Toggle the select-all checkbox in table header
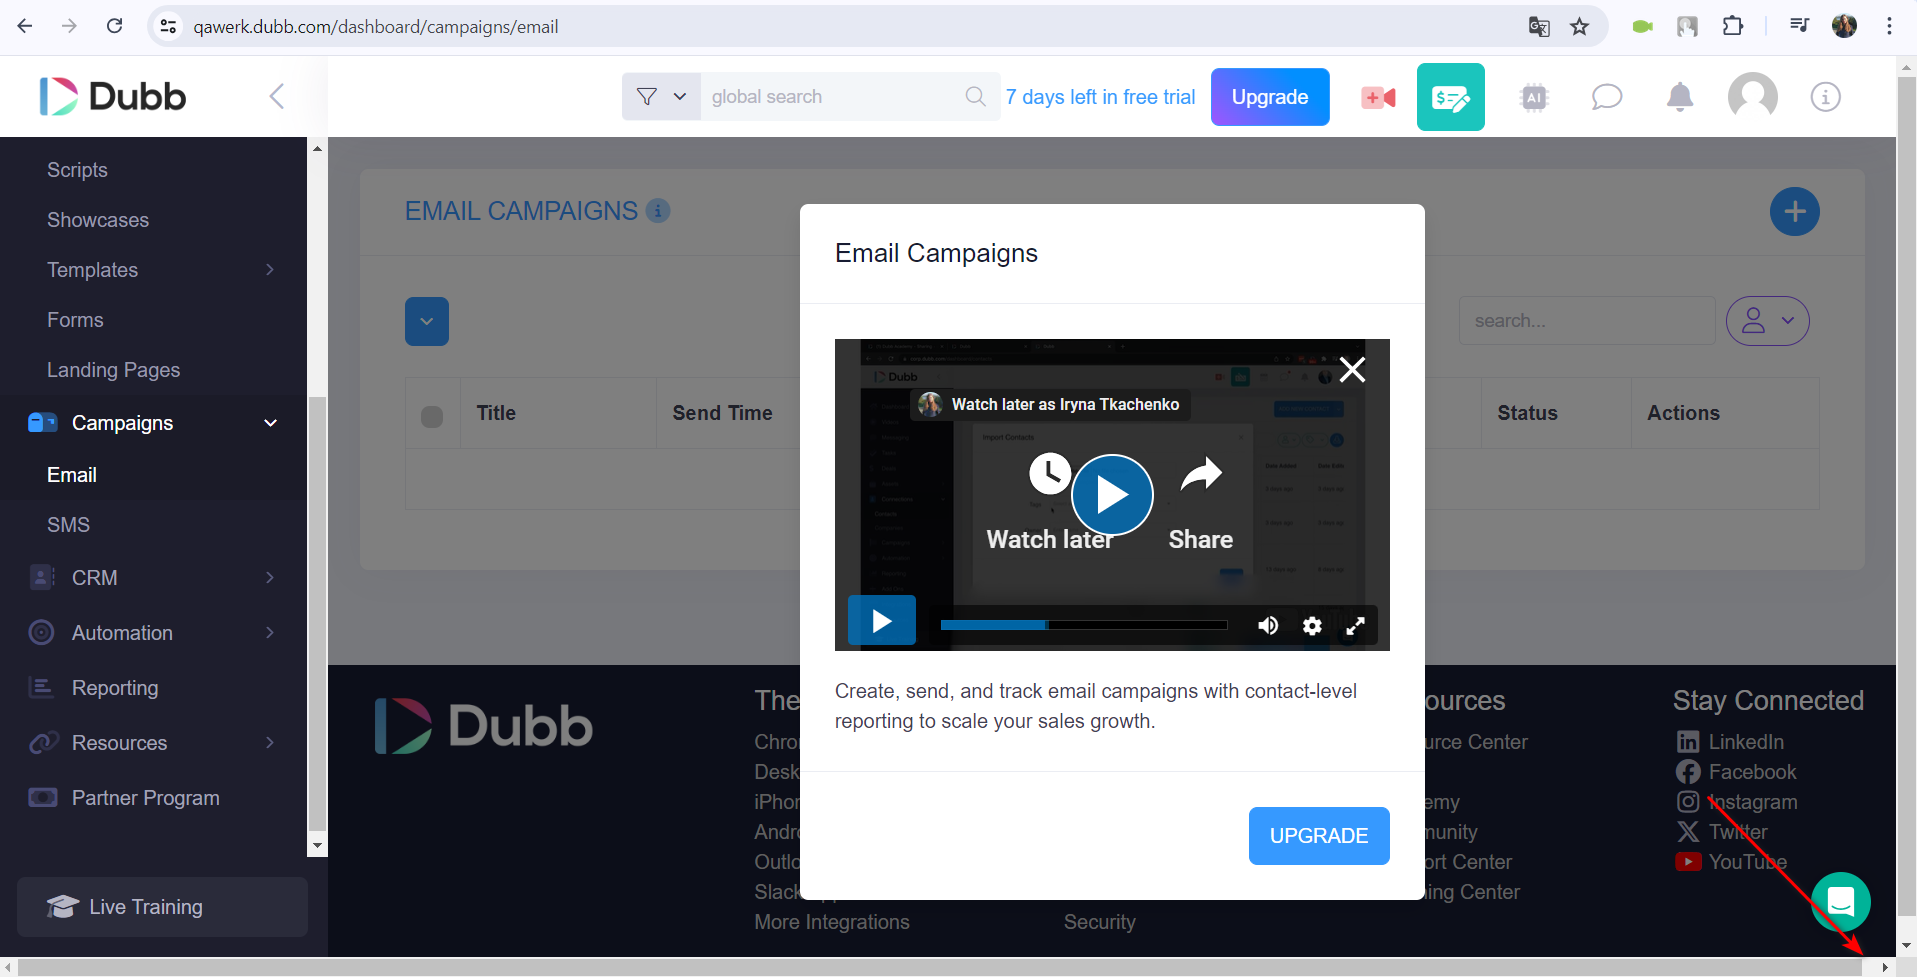This screenshot has height=977, width=1917. (x=432, y=416)
